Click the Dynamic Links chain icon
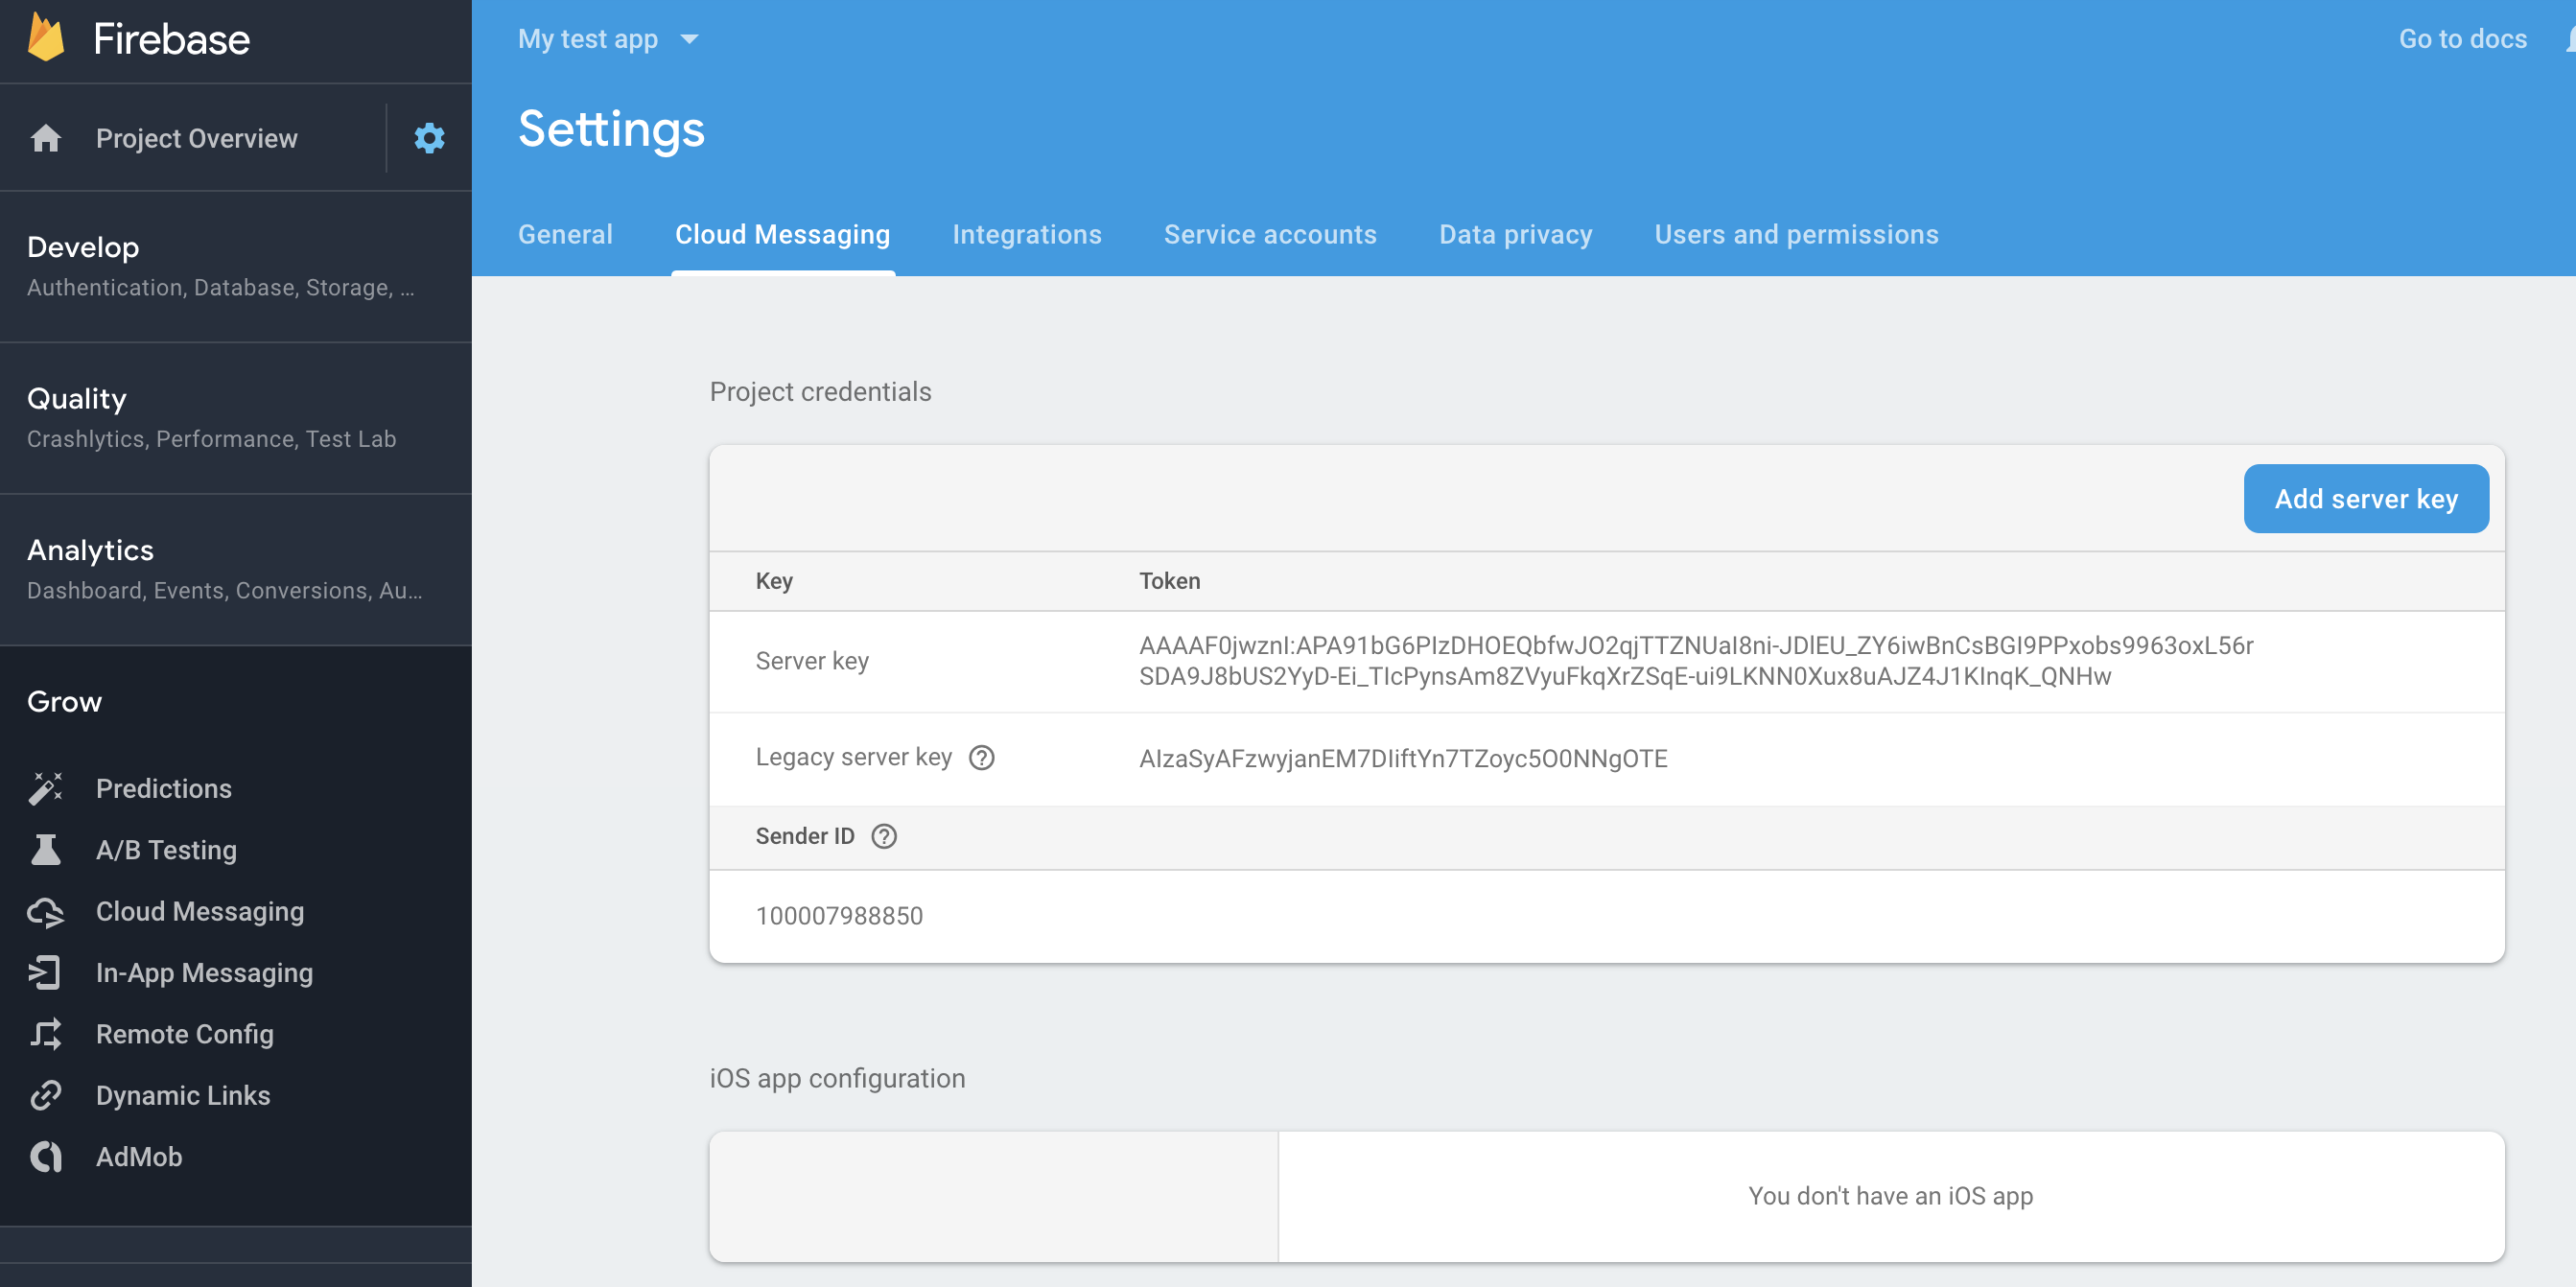Image resolution: width=2576 pixels, height=1287 pixels. tap(46, 1096)
